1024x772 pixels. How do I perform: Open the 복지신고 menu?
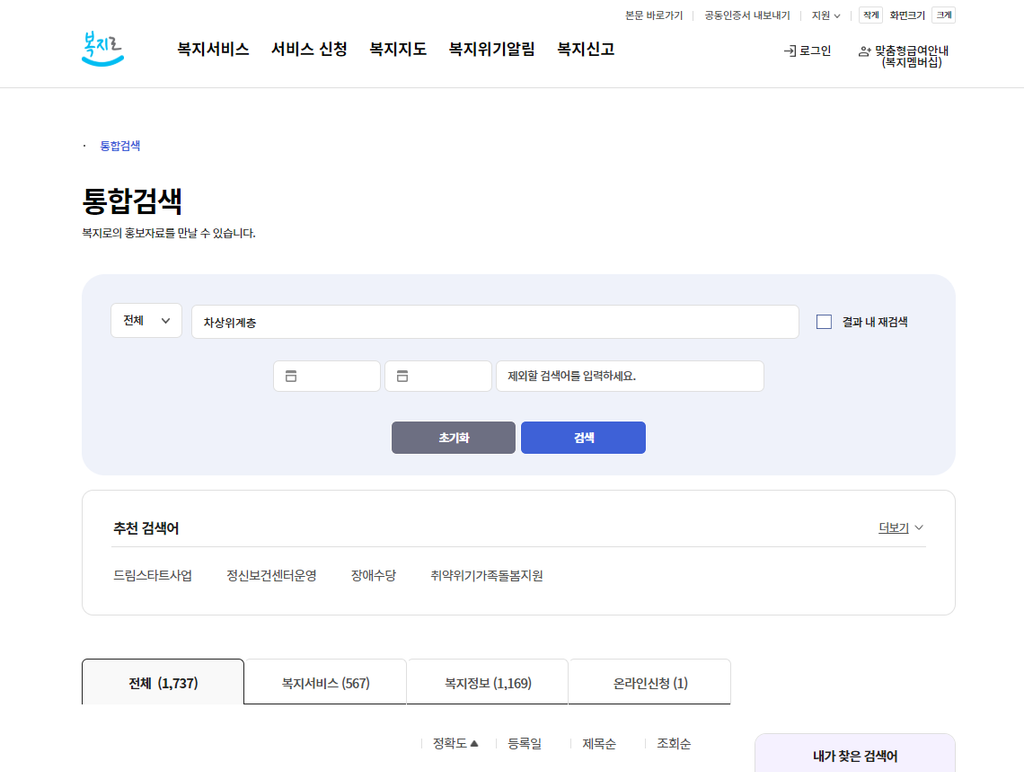[x=586, y=49]
